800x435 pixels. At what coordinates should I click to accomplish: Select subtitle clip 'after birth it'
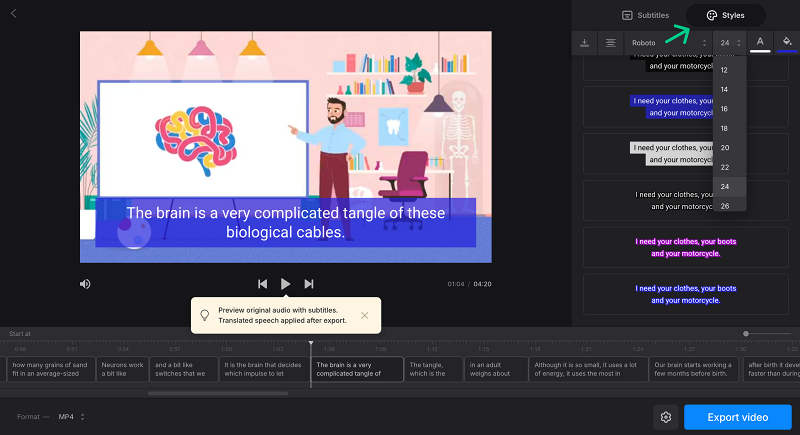tap(771, 369)
